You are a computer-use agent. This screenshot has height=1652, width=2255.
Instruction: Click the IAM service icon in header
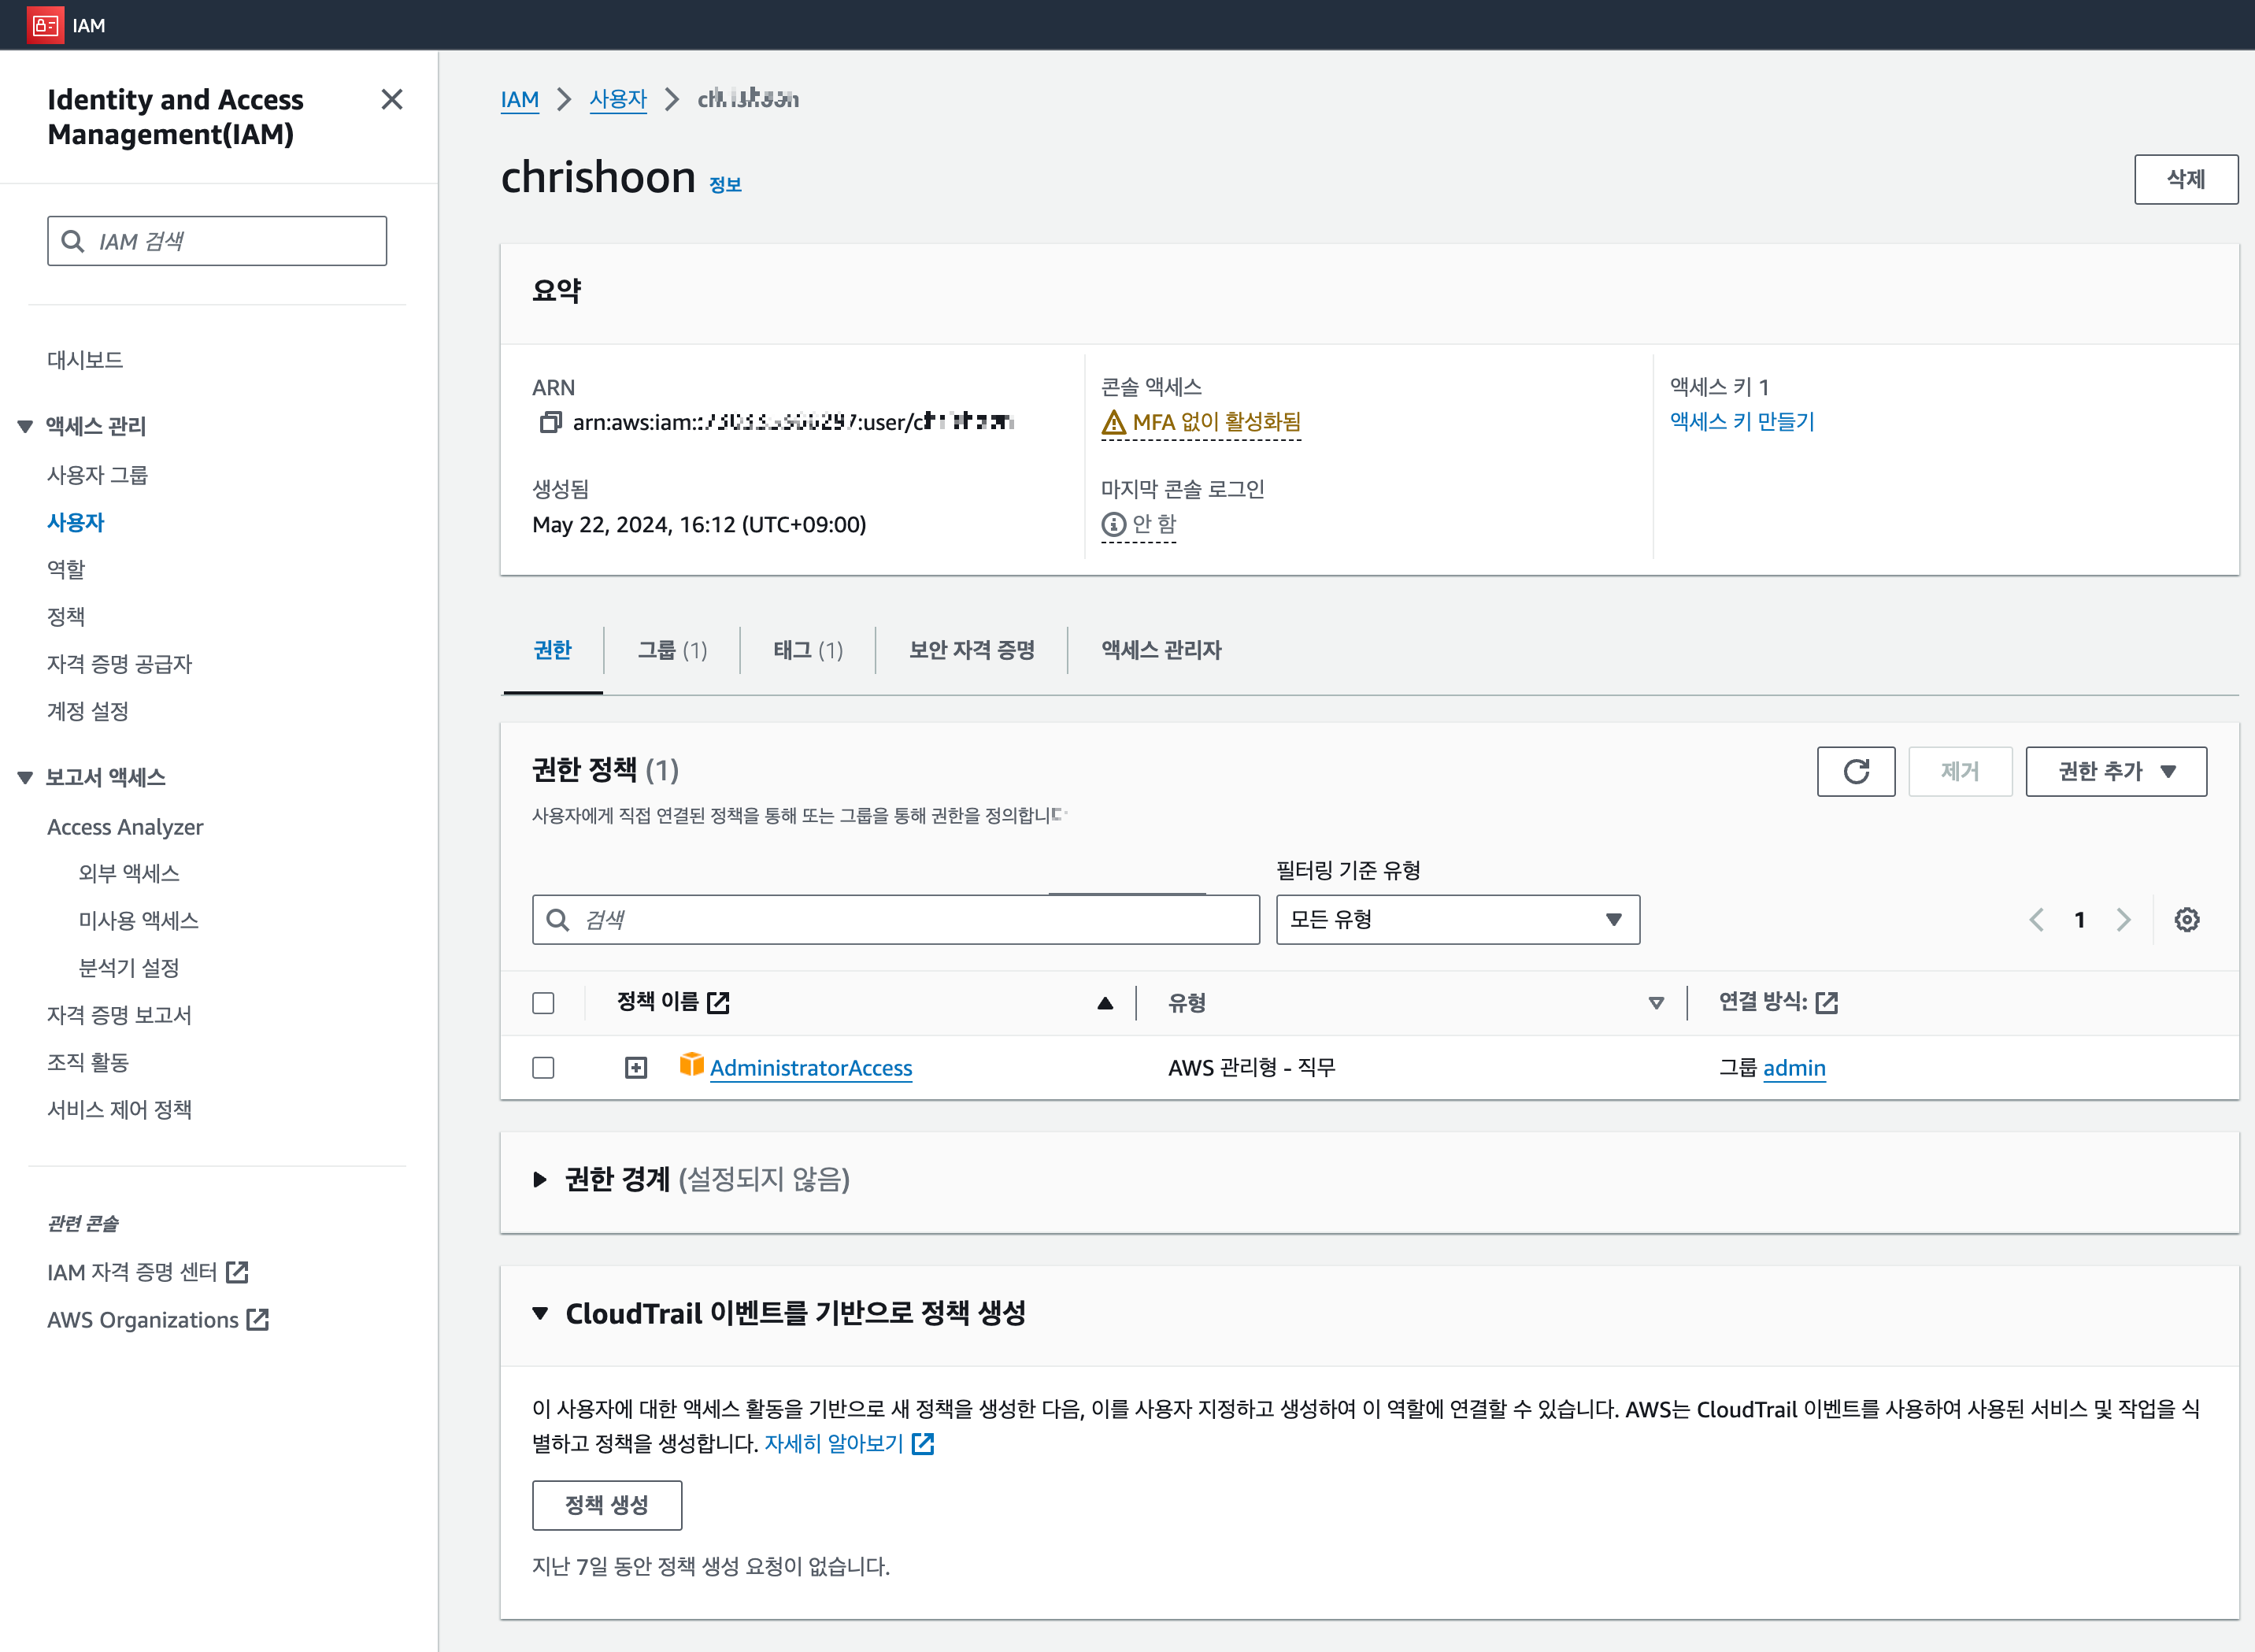click(x=45, y=25)
